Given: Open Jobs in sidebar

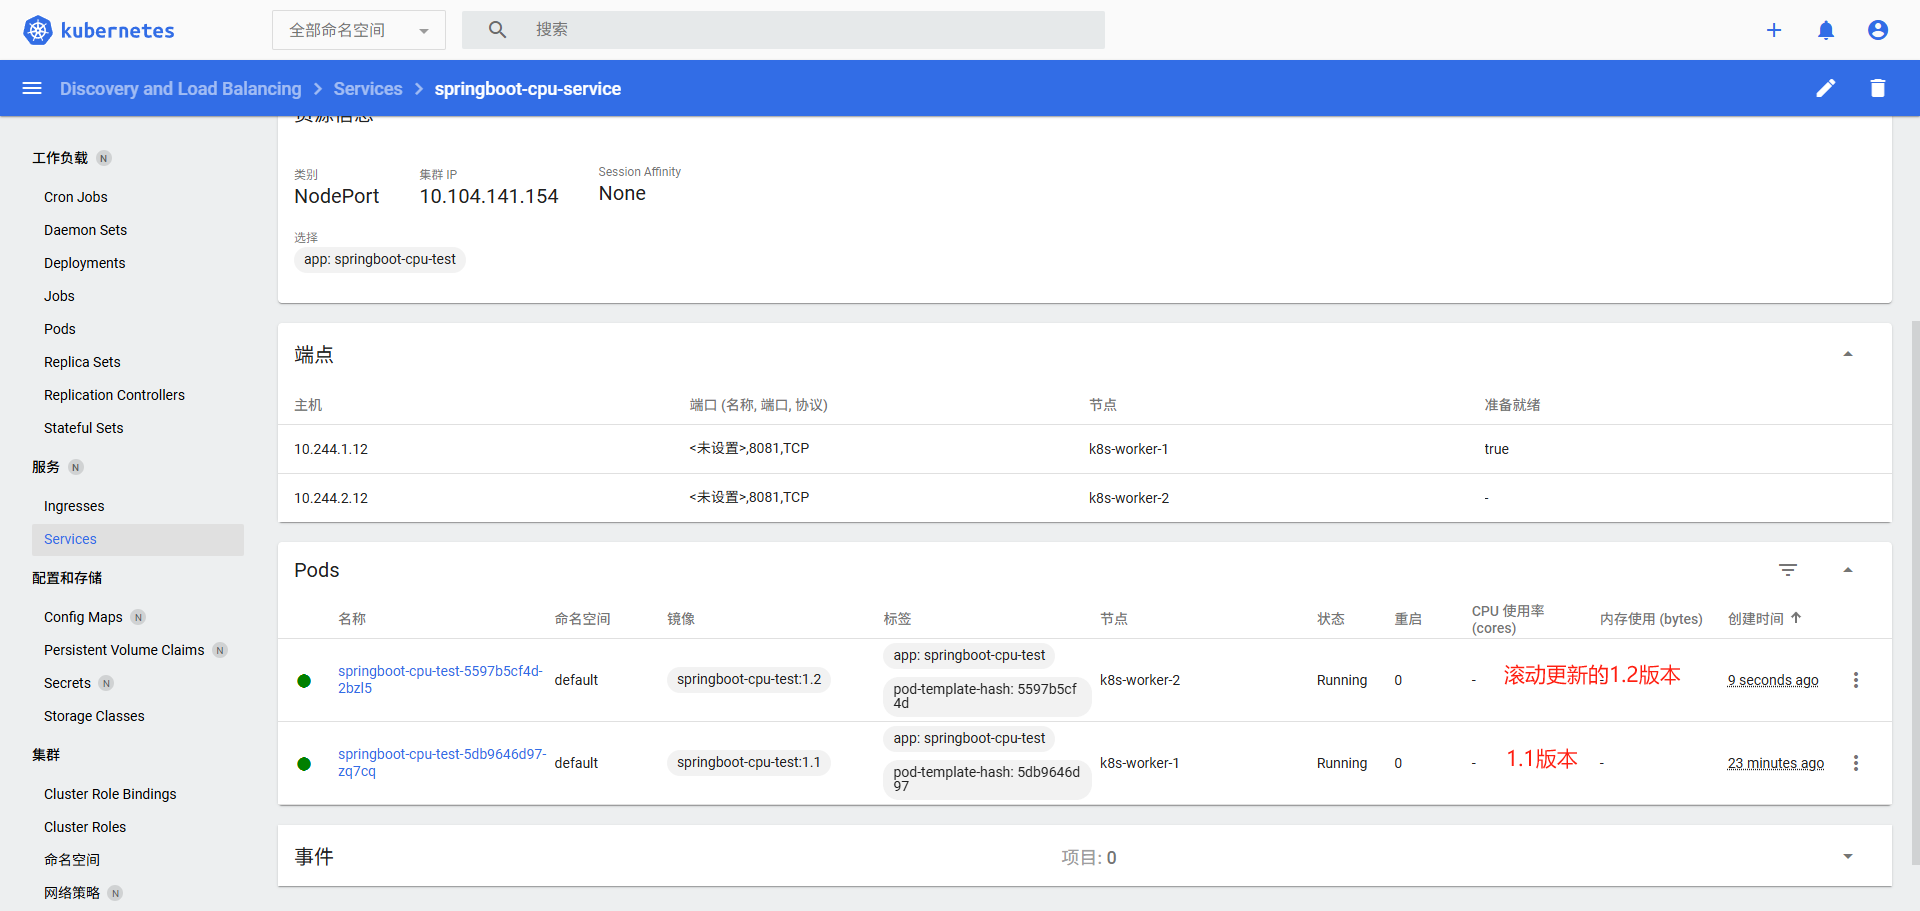Looking at the screenshot, I should pyautogui.click(x=59, y=296).
